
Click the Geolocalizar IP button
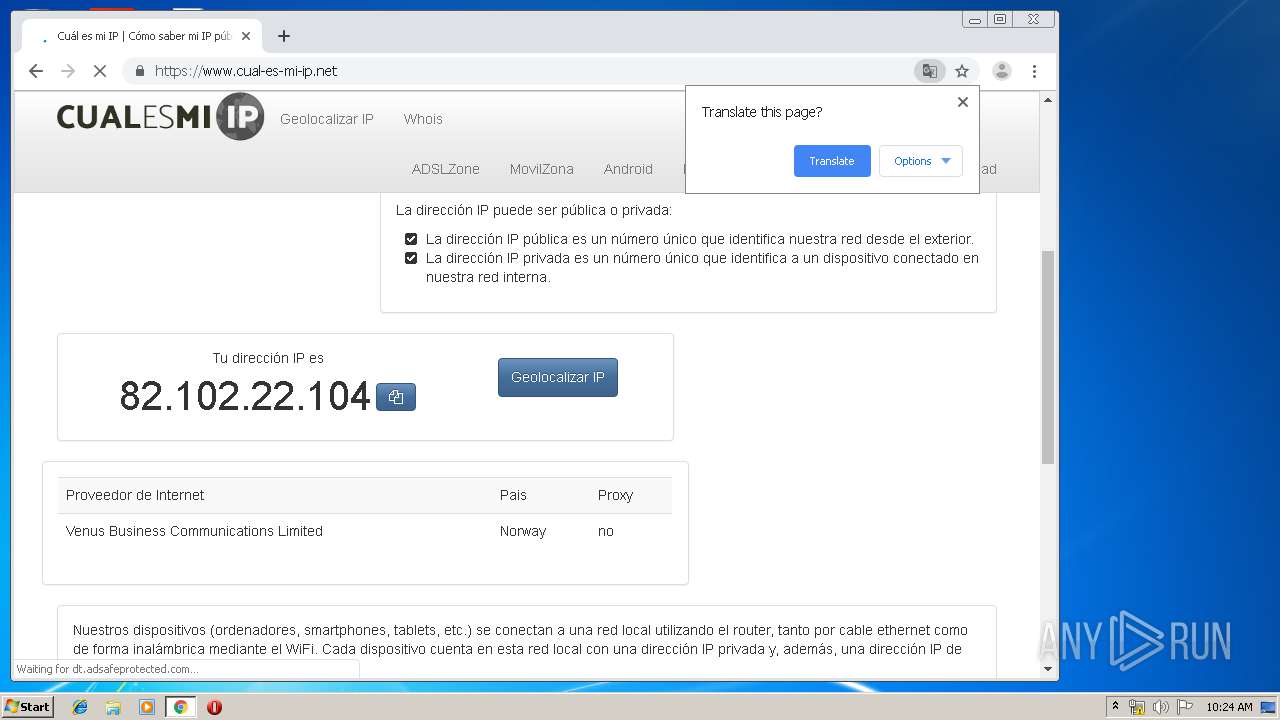coord(558,377)
